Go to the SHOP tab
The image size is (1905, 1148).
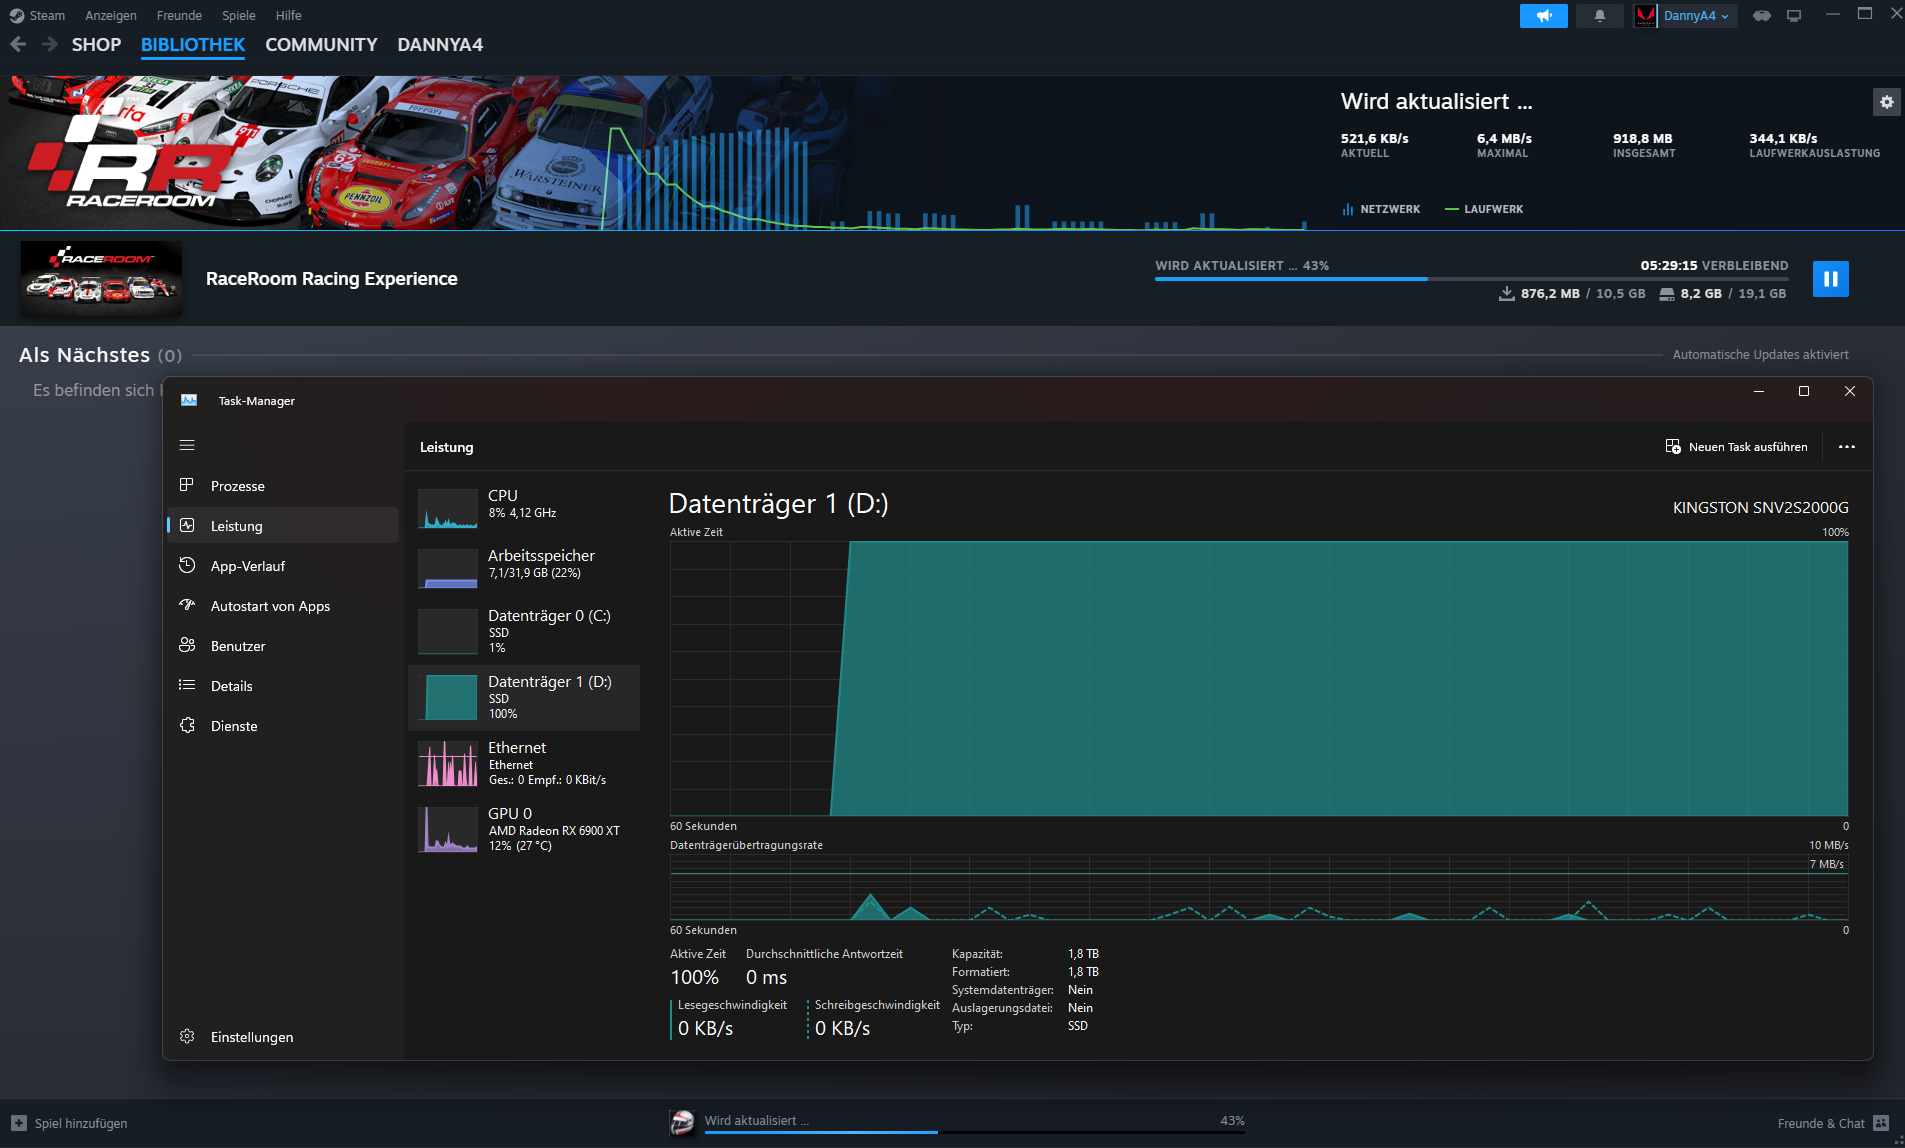(96, 45)
